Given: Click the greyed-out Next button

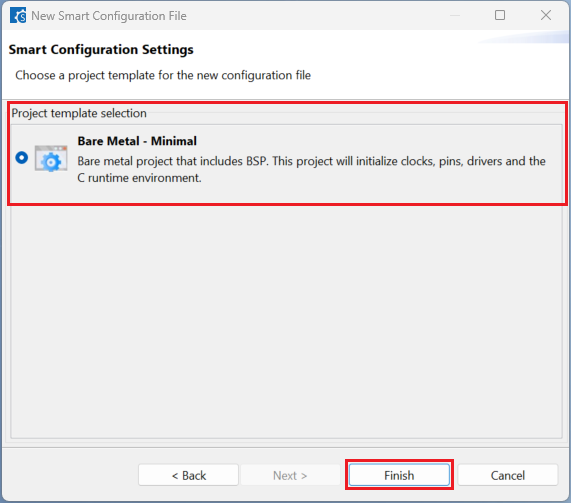Looking at the screenshot, I should 290,475.
